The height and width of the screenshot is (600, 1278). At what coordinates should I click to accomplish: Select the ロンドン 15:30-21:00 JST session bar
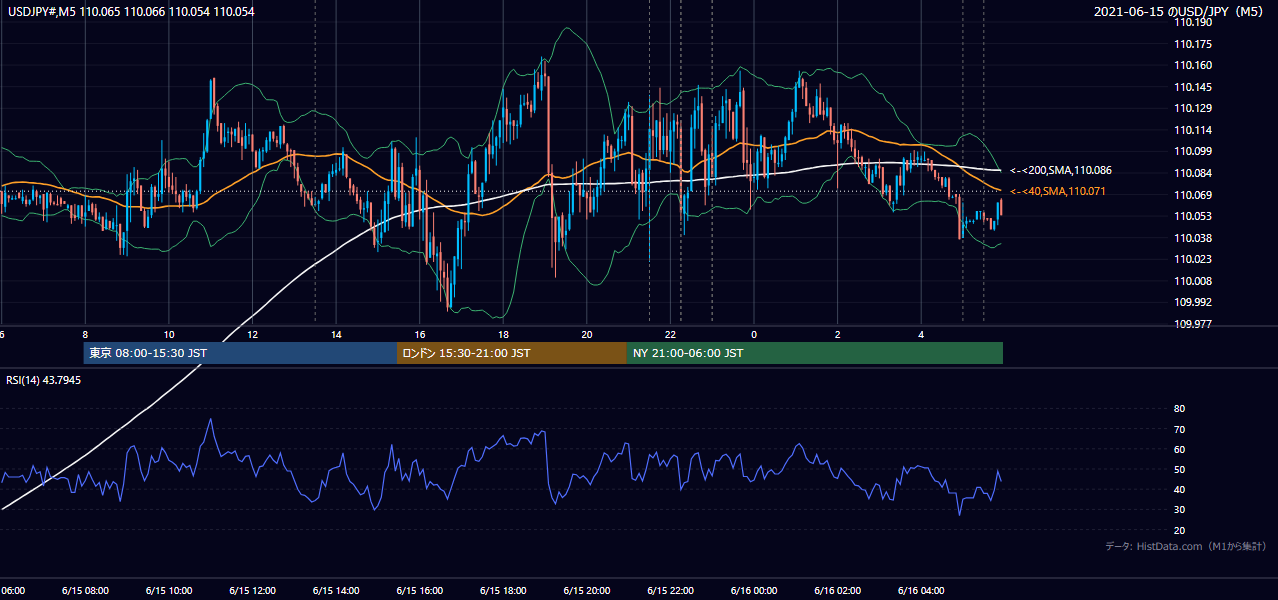(x=512, y=353)
